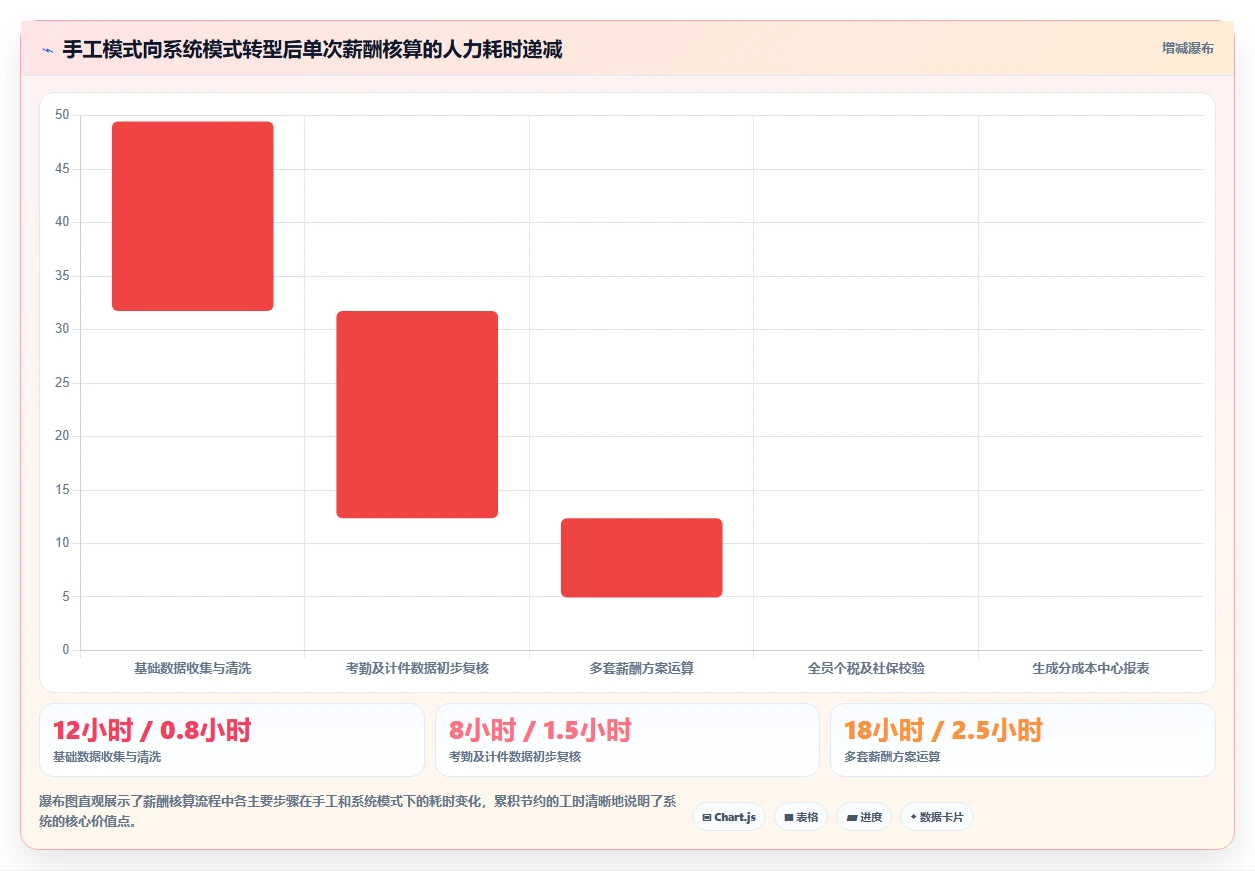Click the Chart.js tag chip
The image size is (1255, 871).
[x=729, y=817]
